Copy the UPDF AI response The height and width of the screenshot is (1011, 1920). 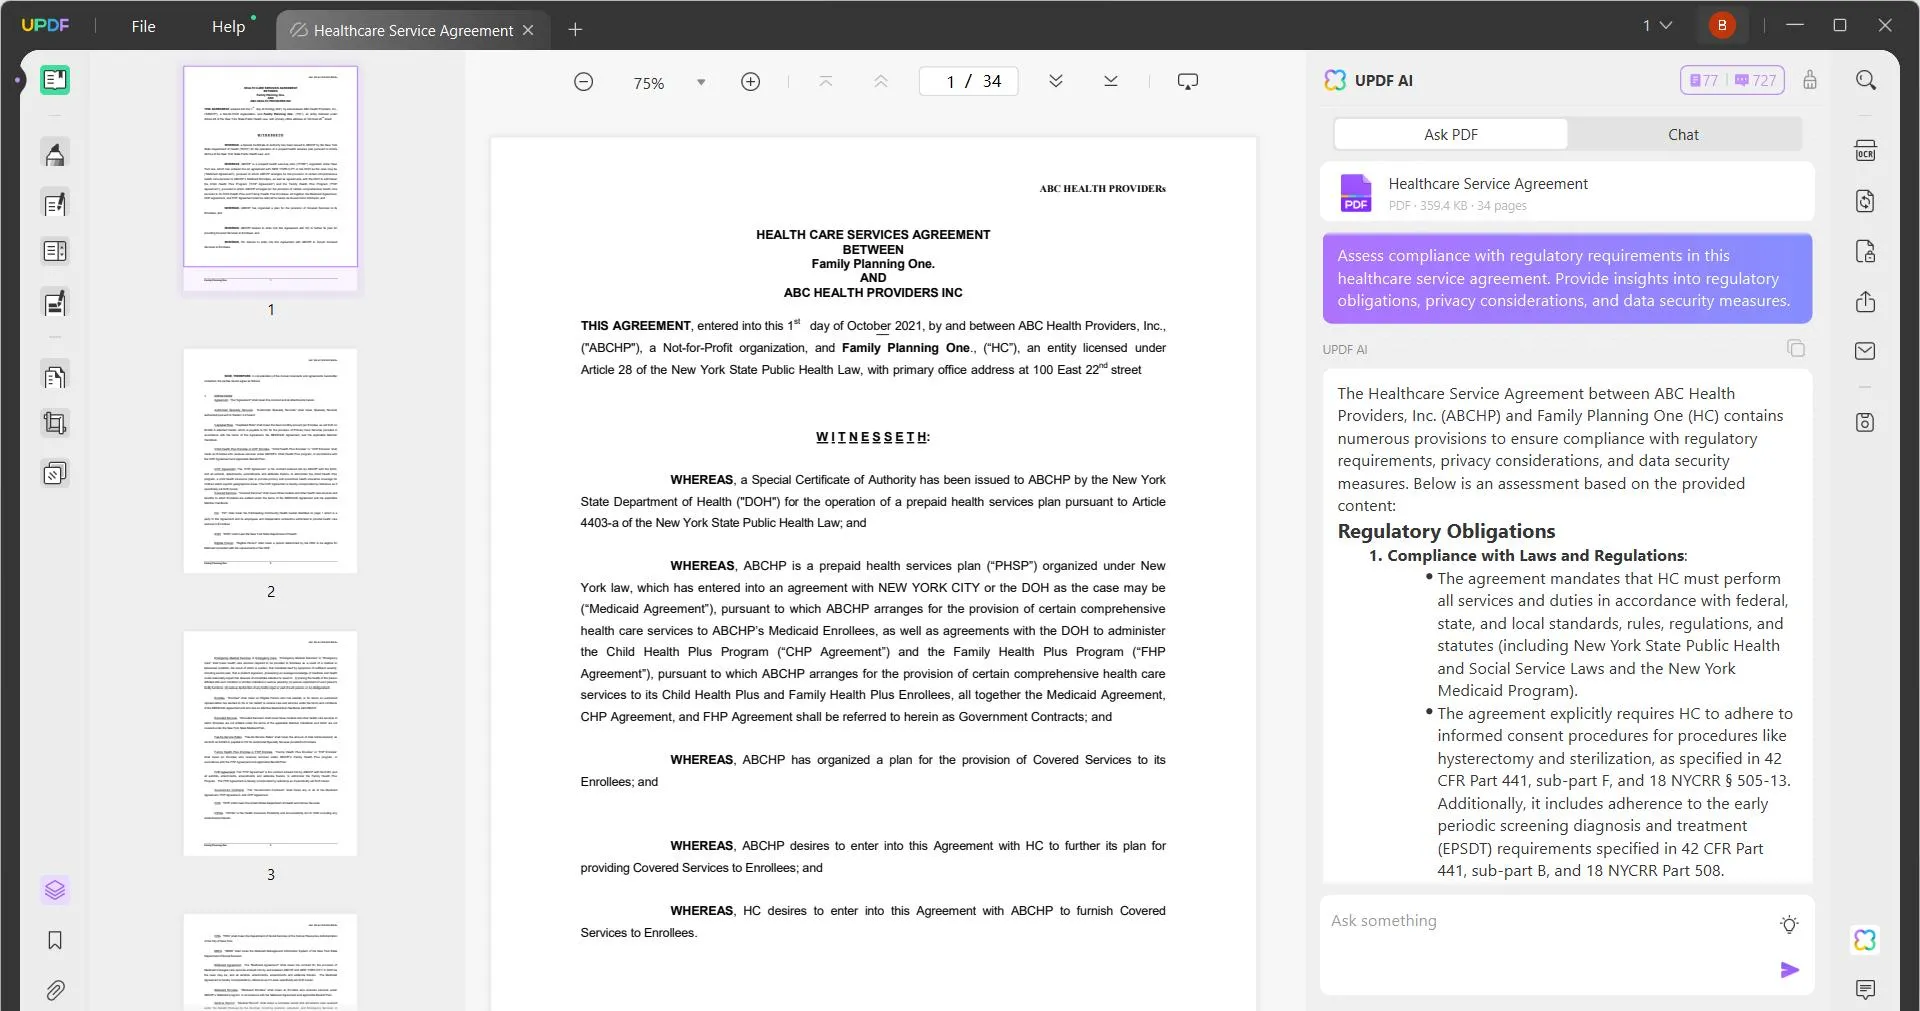tap(1797, 348)
